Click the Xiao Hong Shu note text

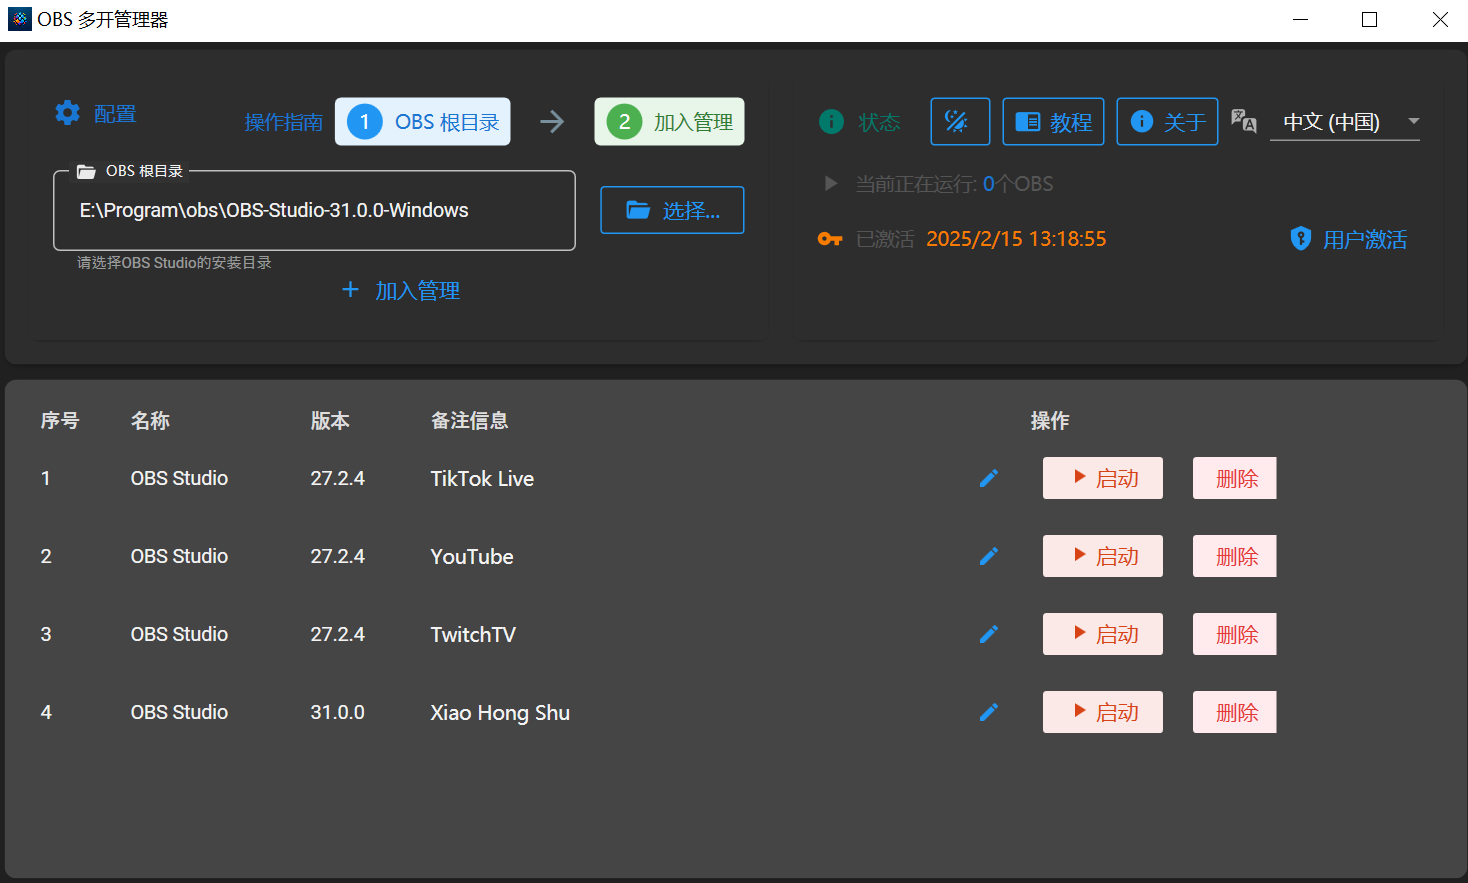(x=500, y=712)
